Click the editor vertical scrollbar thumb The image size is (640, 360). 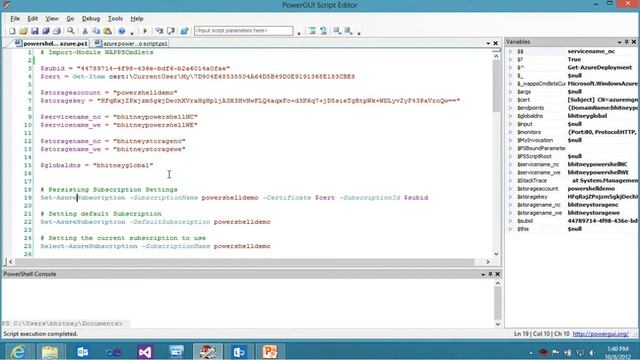coord(496,86)
